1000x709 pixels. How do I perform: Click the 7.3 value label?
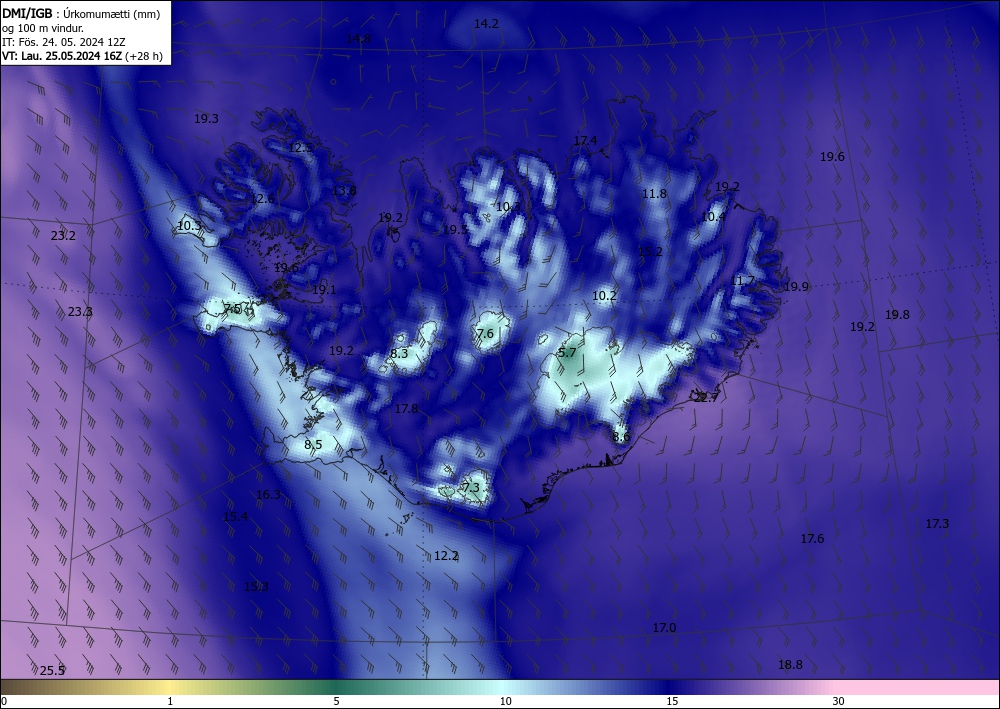(471, 488)
